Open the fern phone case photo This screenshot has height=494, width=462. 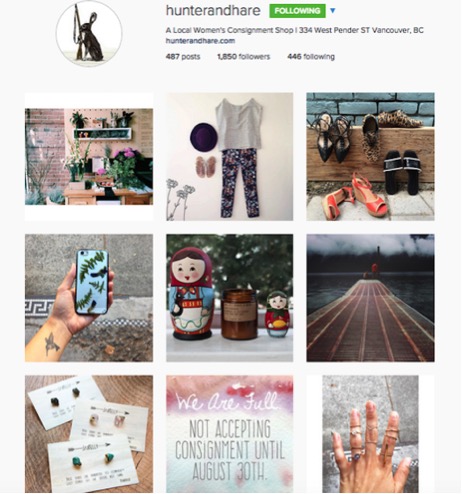(89, 298)
